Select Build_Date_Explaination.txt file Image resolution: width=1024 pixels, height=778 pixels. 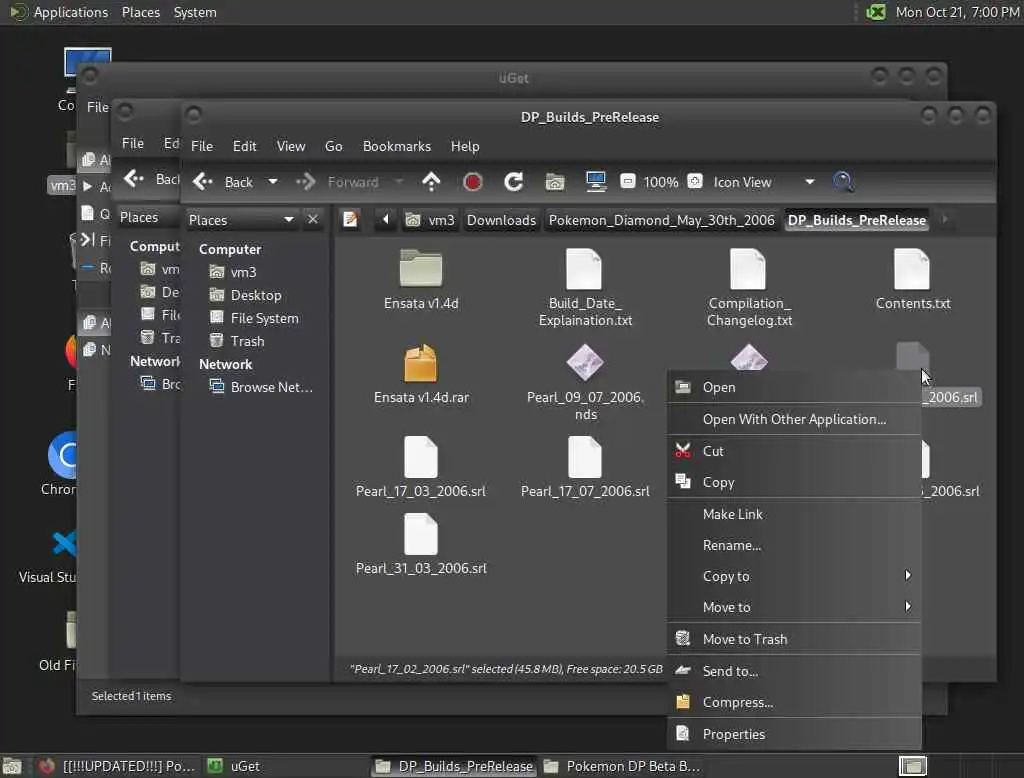585,287
